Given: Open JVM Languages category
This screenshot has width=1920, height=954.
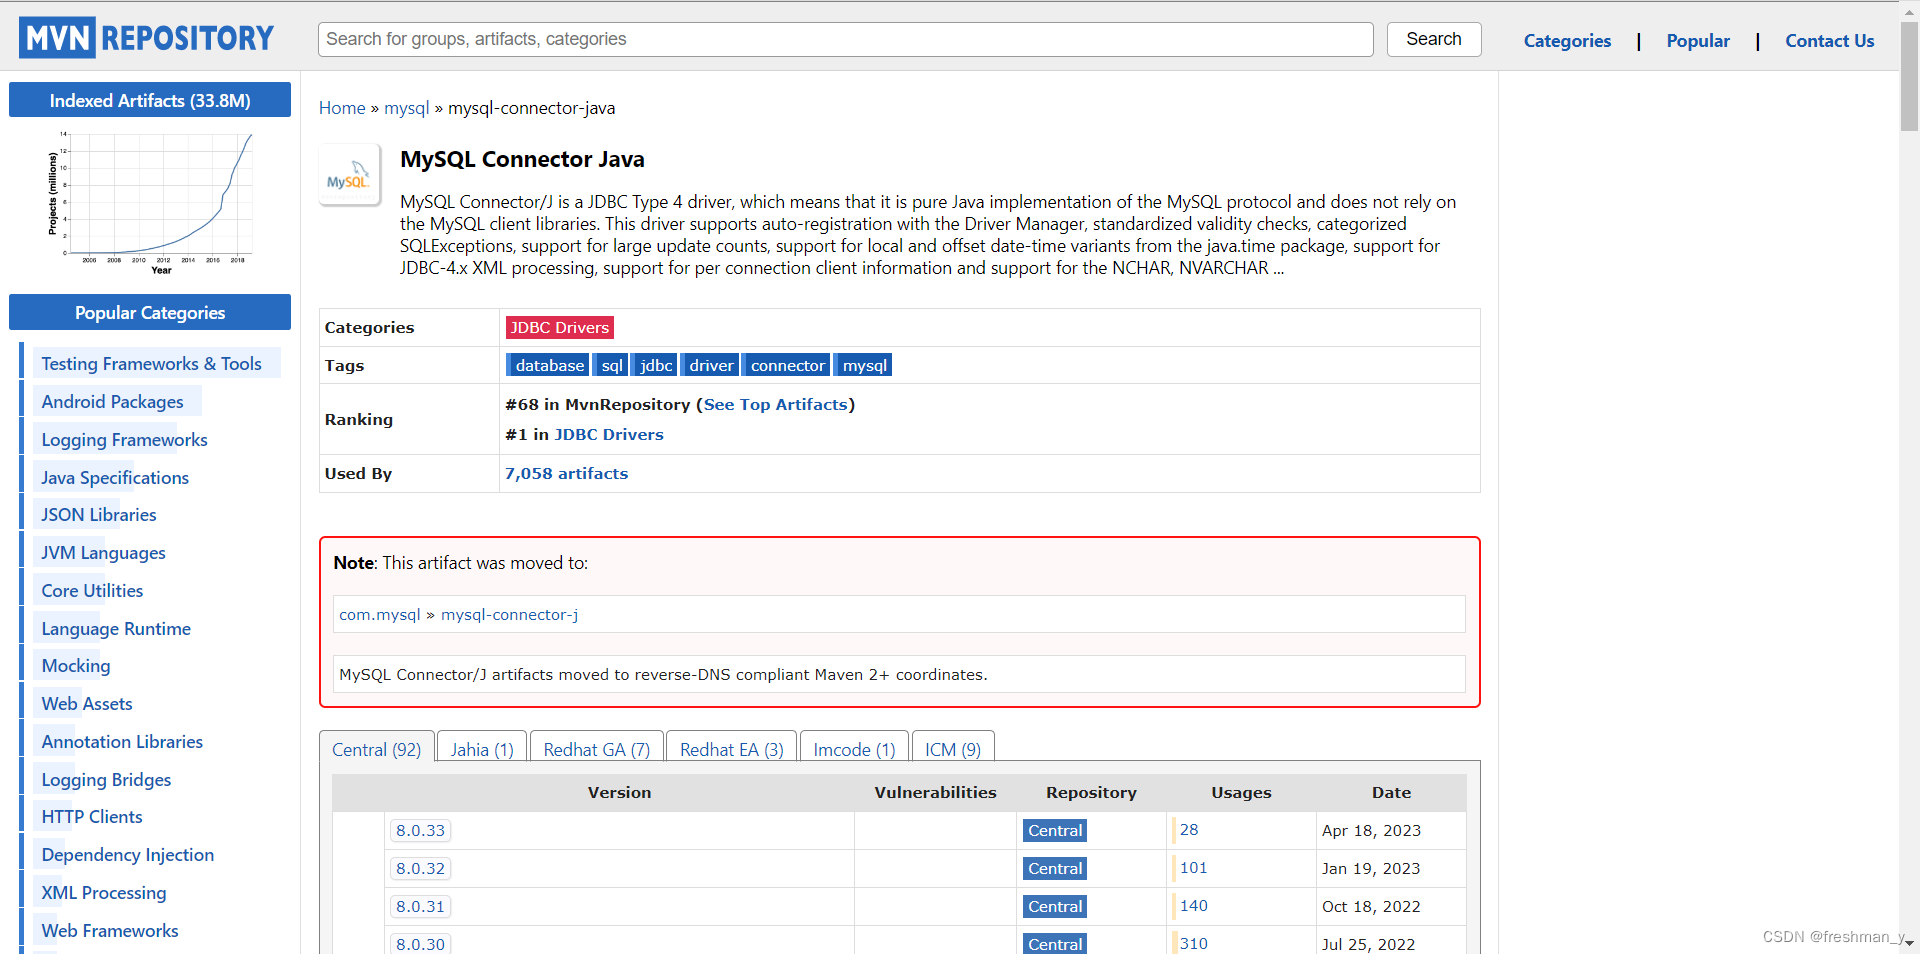Looking at the screenshot, I should 103,552.
